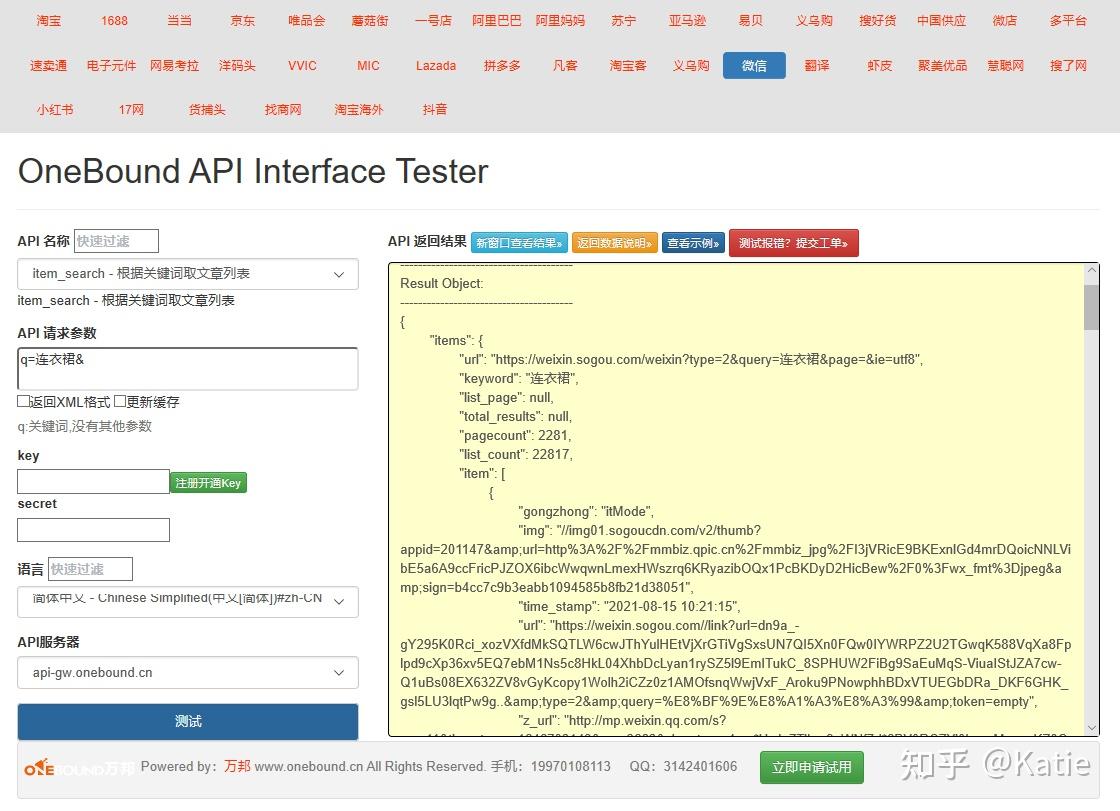Switch to the 淘宝 platform tab
Viewport: 1120px width, 811px height.
point(49,21)
